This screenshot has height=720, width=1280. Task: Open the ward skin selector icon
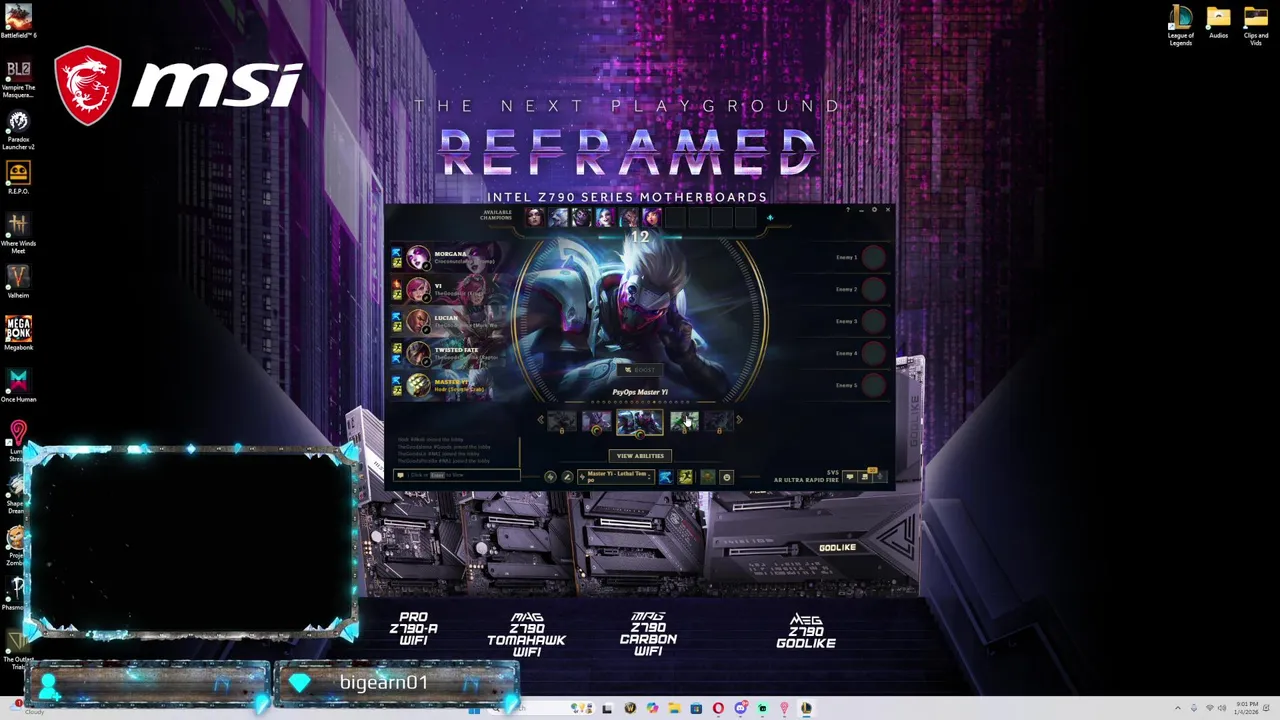tap(708, 477)
